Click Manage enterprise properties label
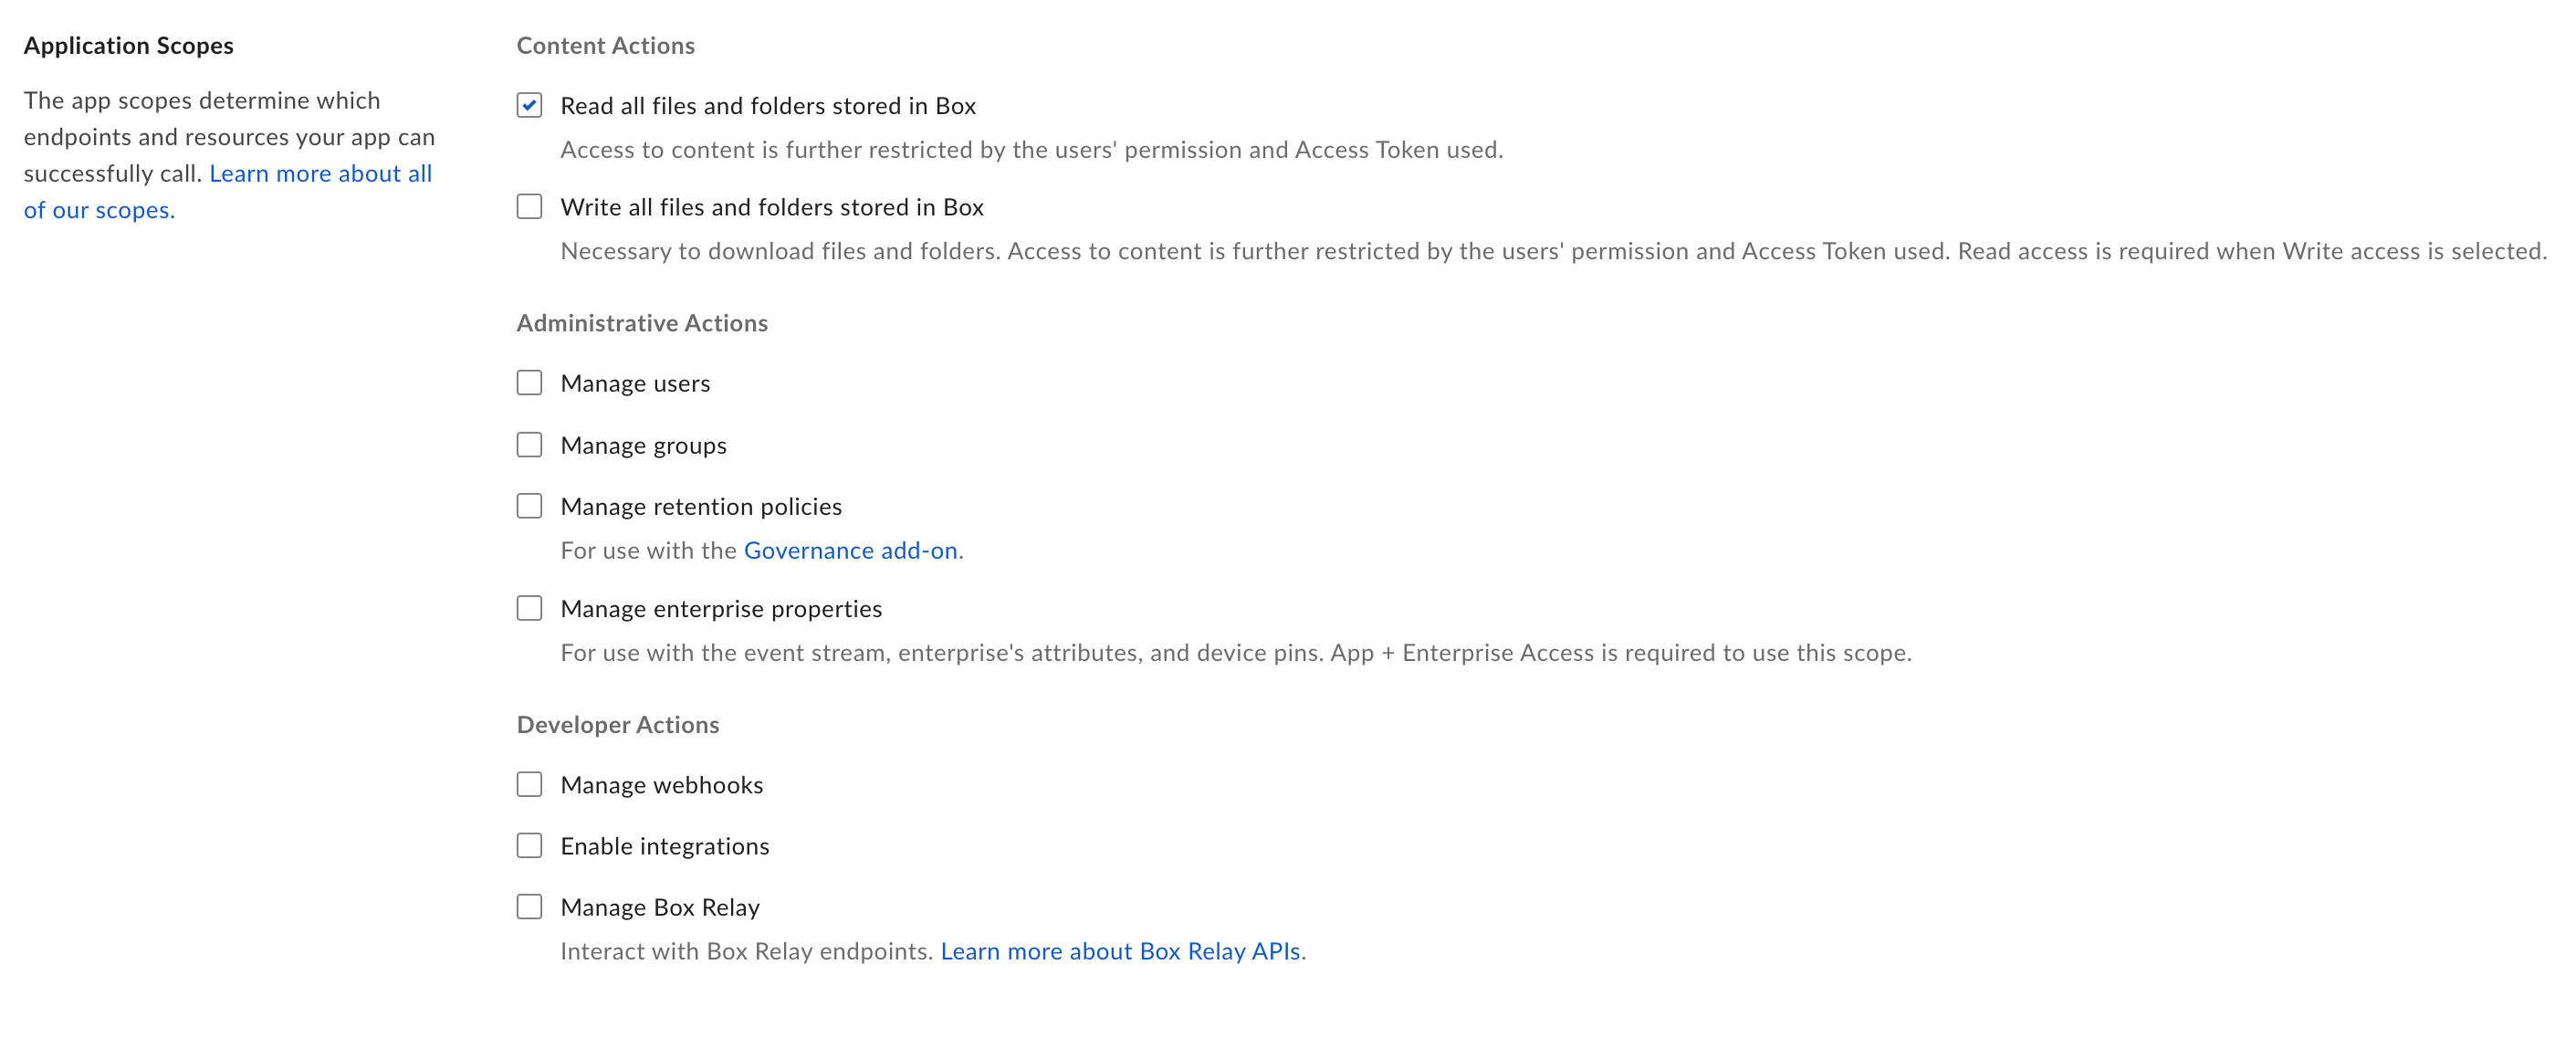 pos(720,609)
